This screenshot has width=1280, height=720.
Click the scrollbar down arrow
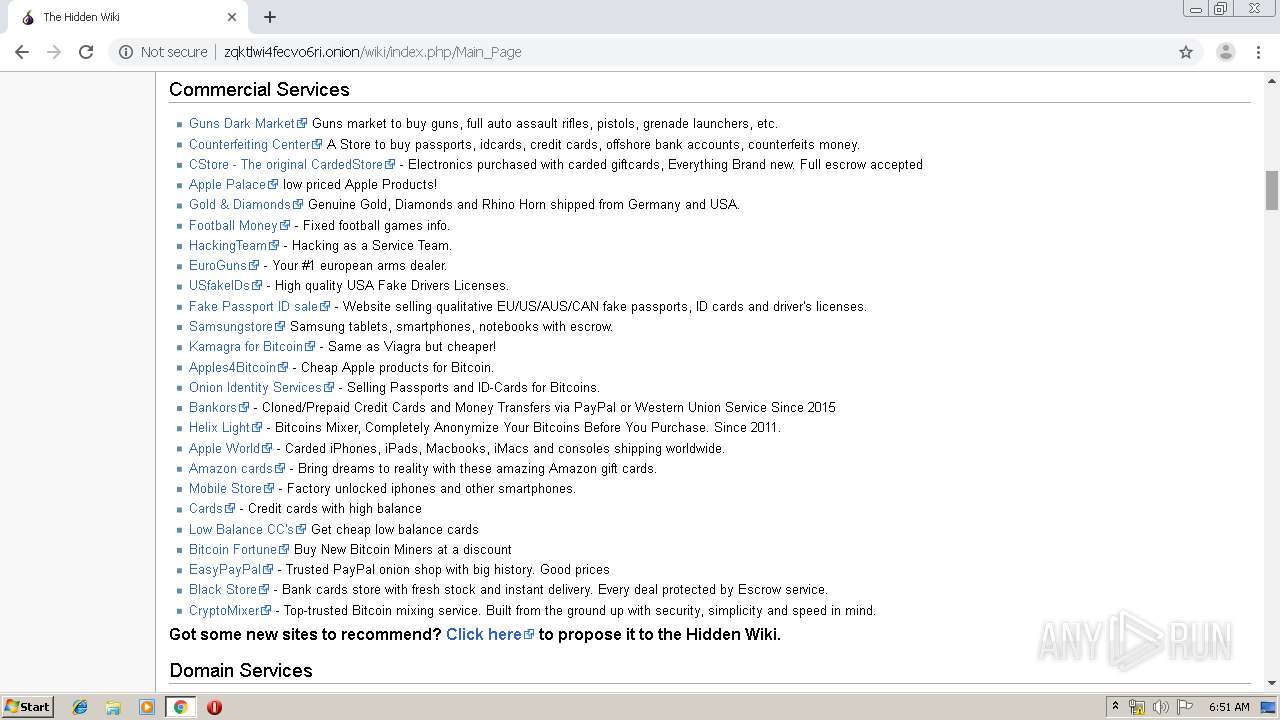pyautogui.click(x=1272, y=683)
